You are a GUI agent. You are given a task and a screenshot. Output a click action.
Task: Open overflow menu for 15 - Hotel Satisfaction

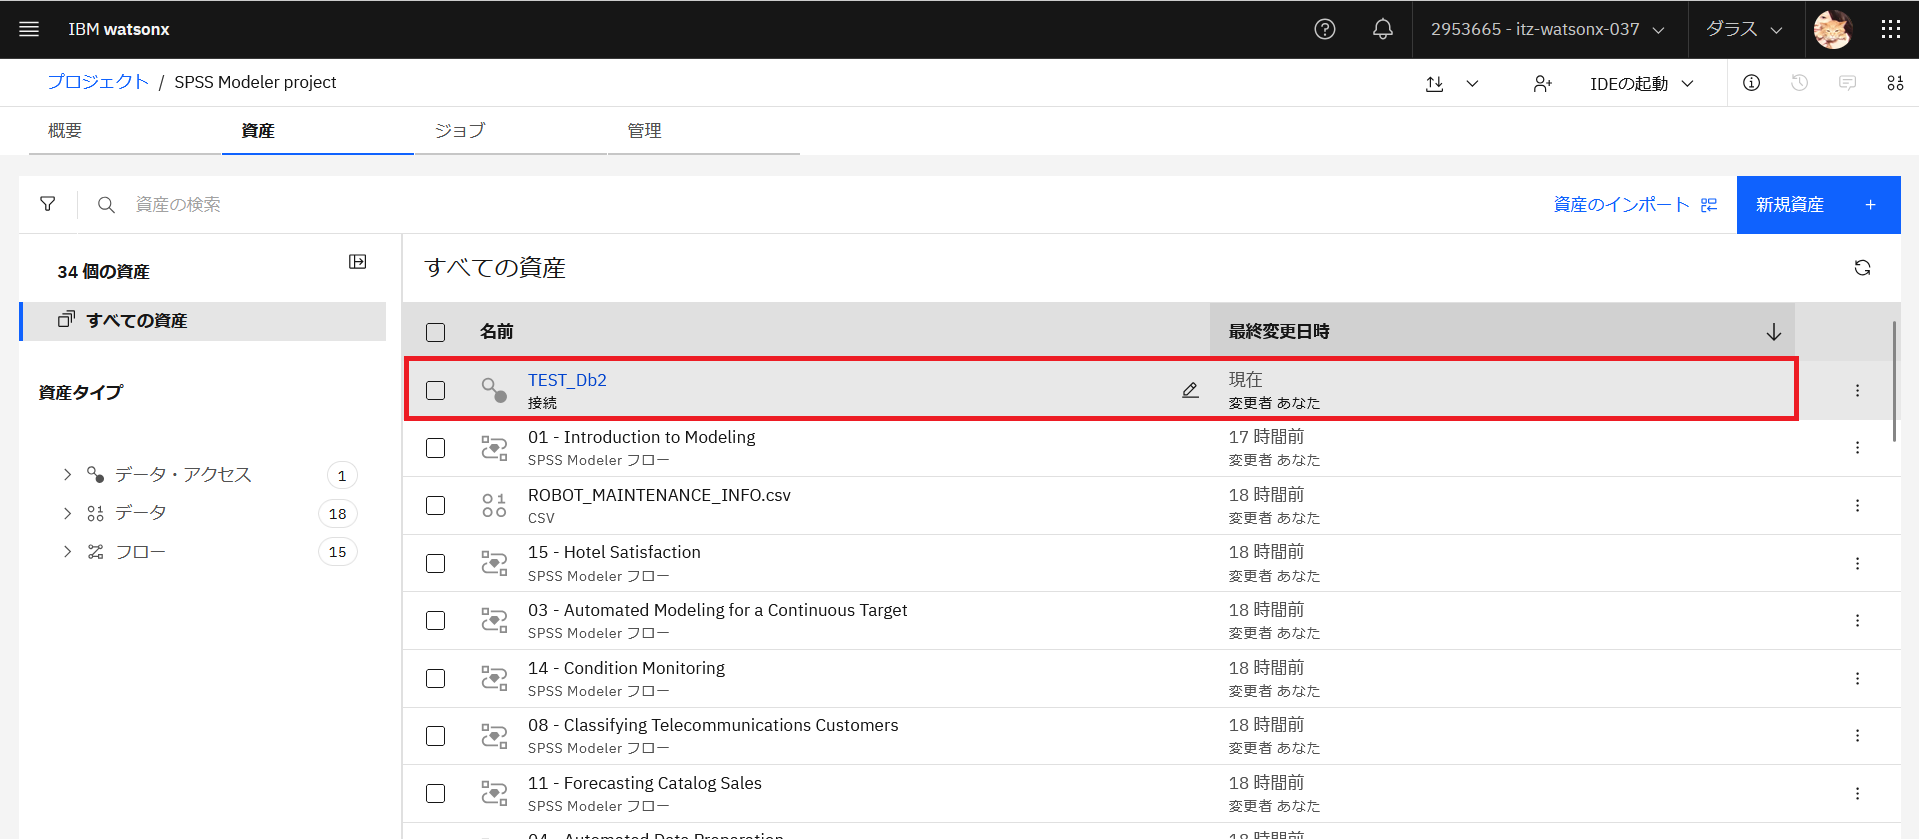coord(1858,563)
